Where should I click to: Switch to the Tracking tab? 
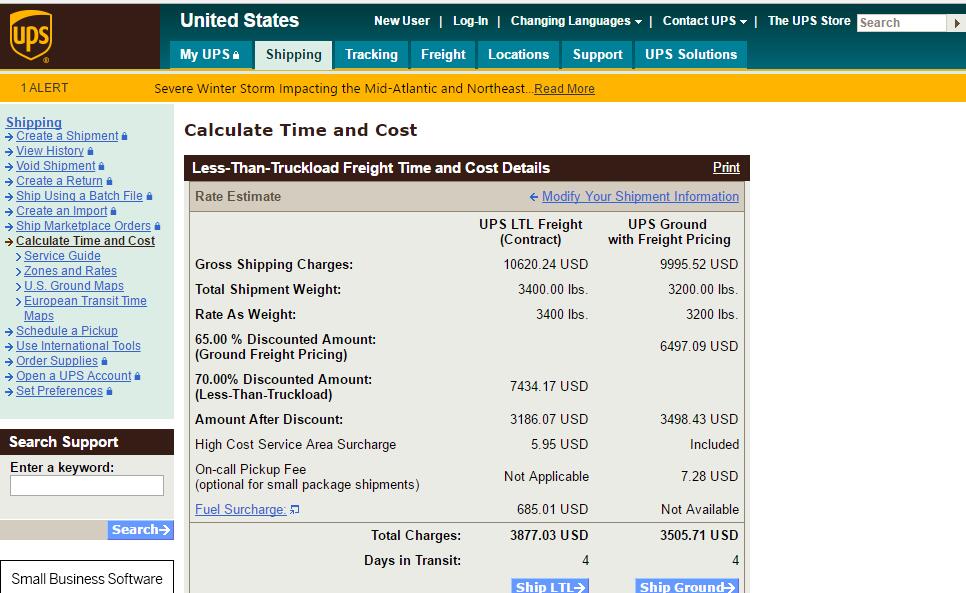(371, 55)
